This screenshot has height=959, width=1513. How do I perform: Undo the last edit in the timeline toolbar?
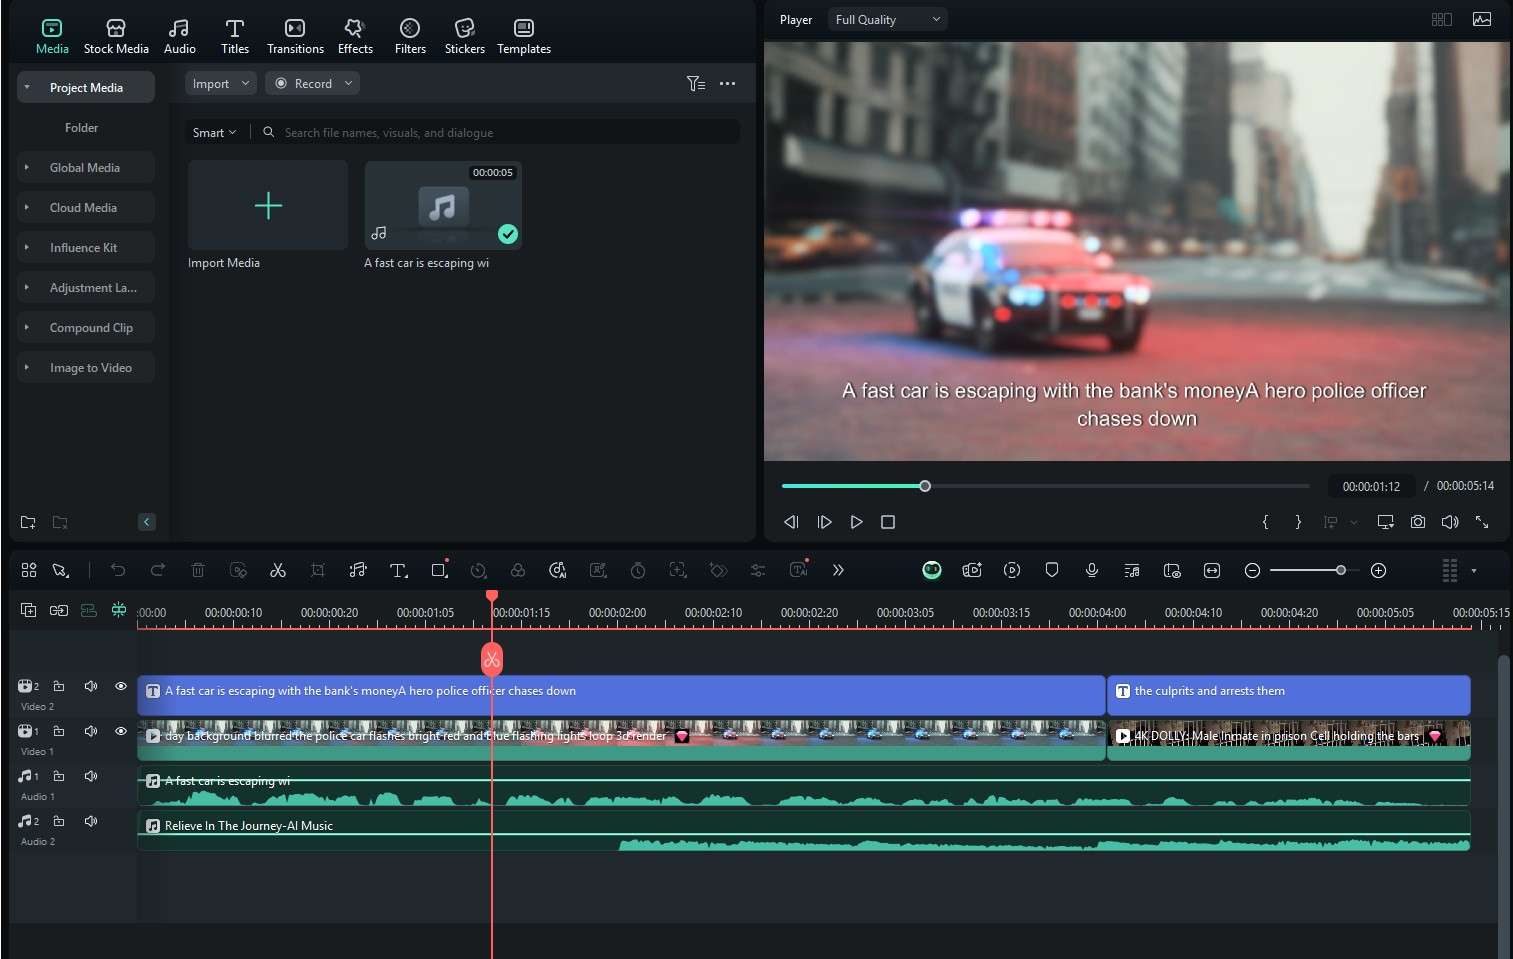(118, 570)
